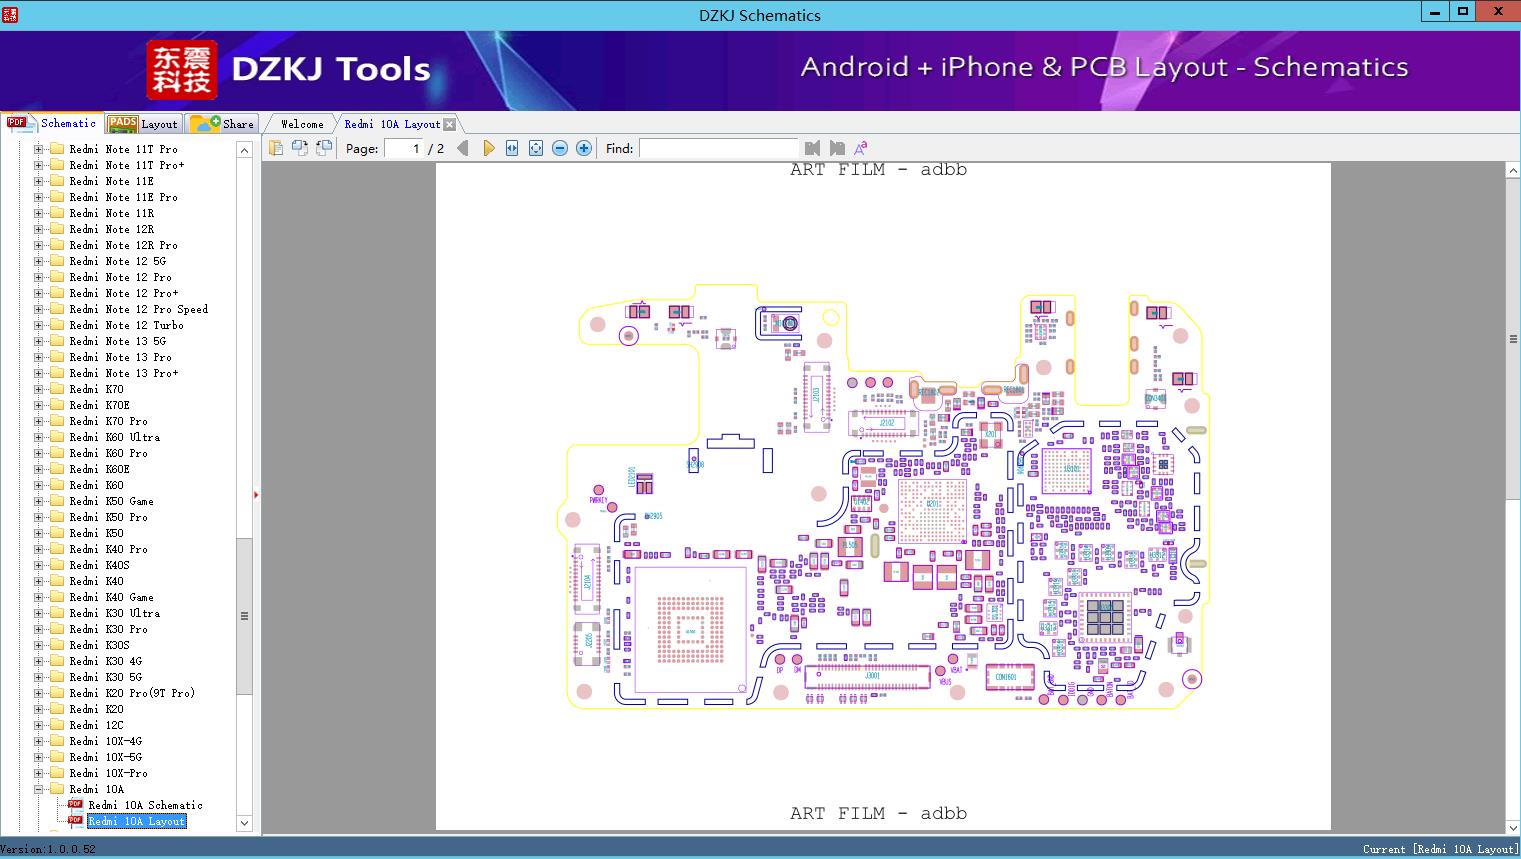1521x859 pixels.
Task: Switch to the Welcome tab
Action: pyautogui.click(x=302, y=124)
